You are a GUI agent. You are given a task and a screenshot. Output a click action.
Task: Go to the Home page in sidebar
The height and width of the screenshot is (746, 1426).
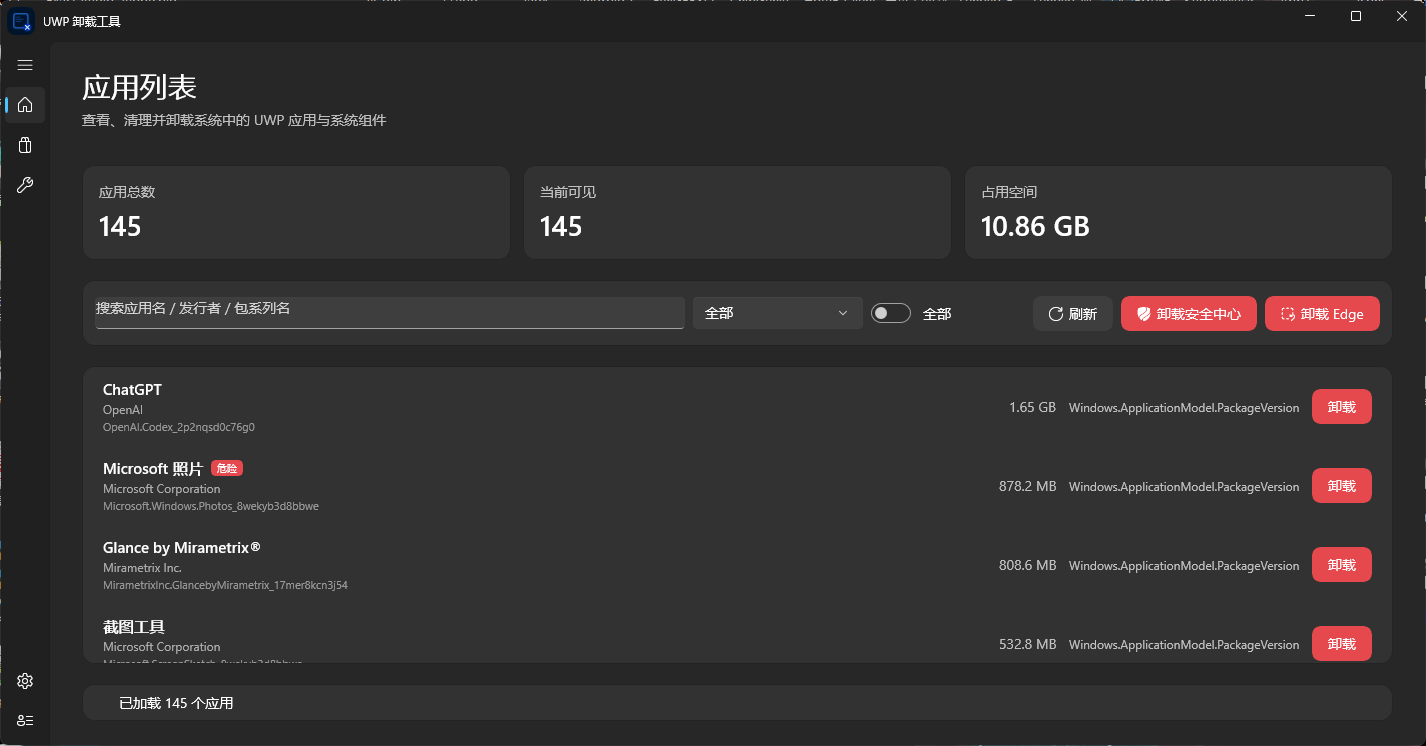[x=25, y=105]
